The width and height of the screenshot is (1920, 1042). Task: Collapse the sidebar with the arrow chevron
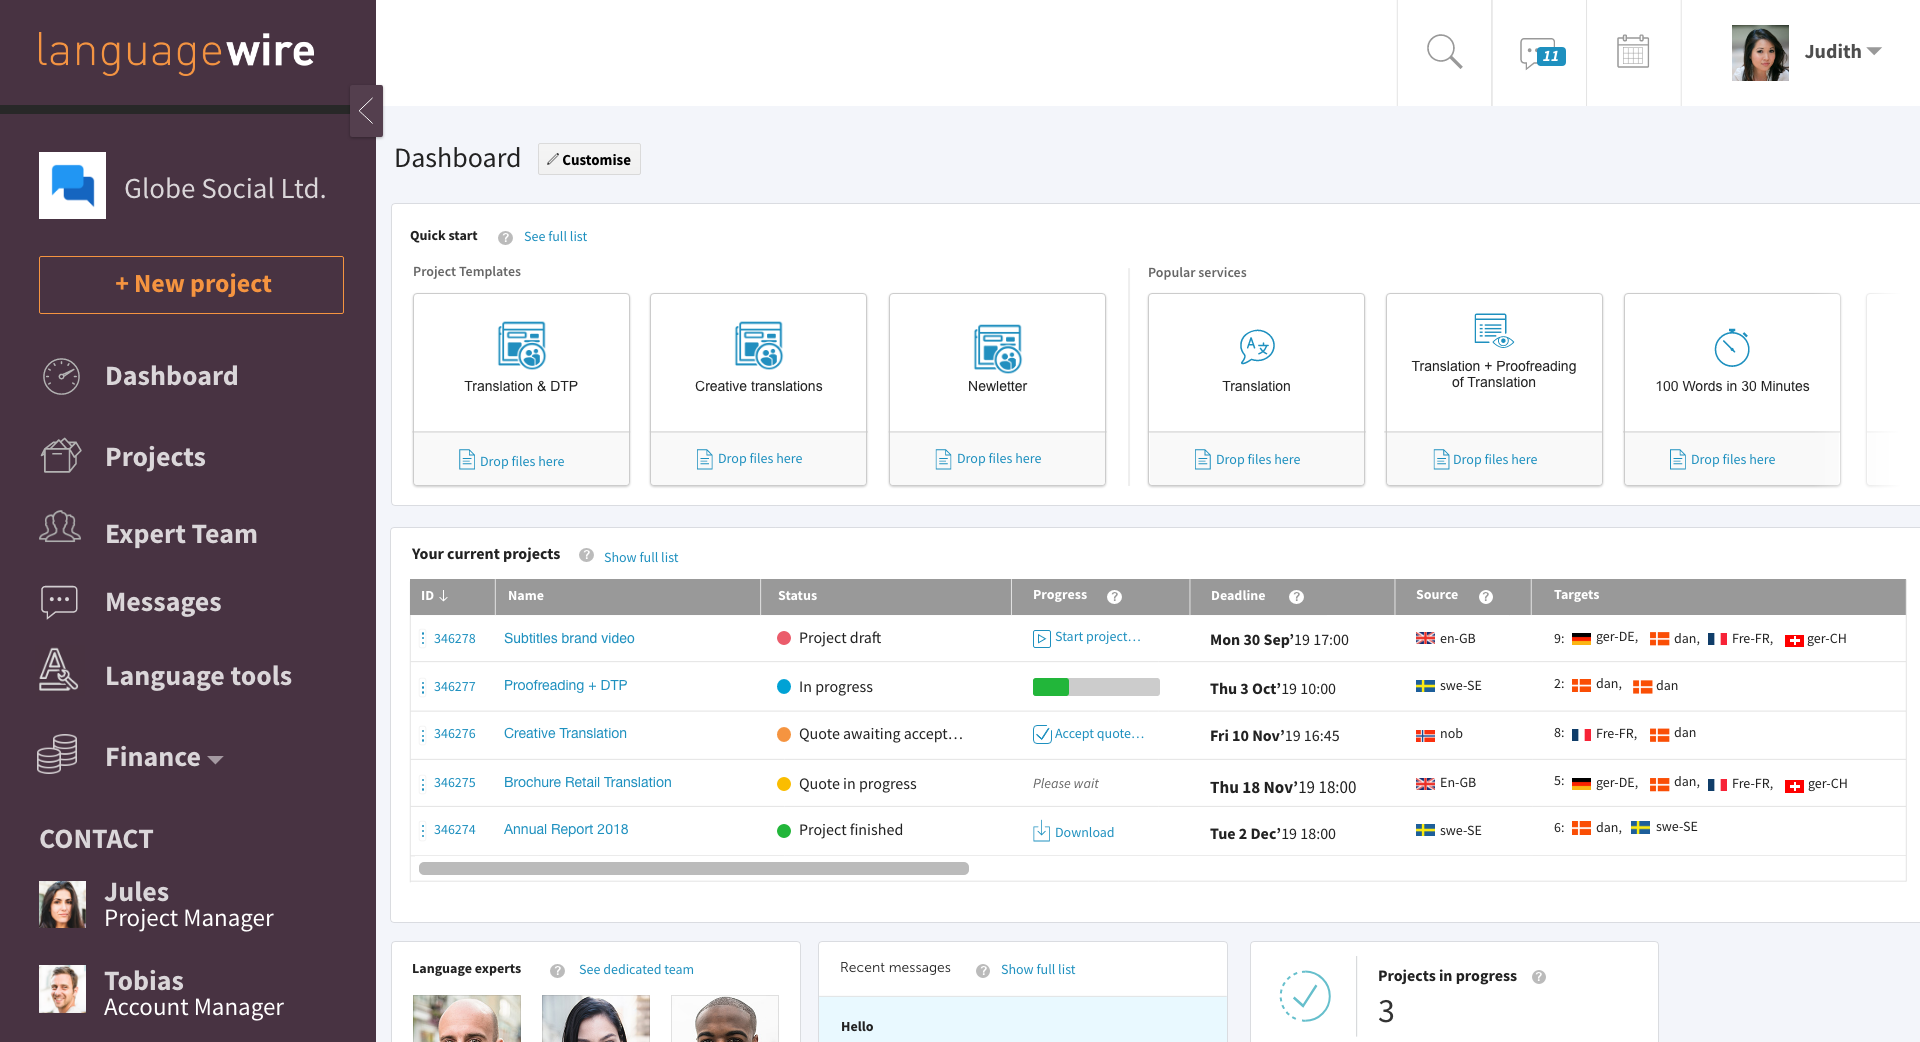pos(366,111)
